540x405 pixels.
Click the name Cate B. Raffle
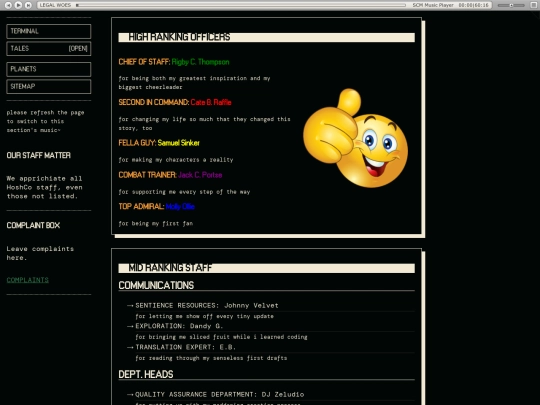211,102
